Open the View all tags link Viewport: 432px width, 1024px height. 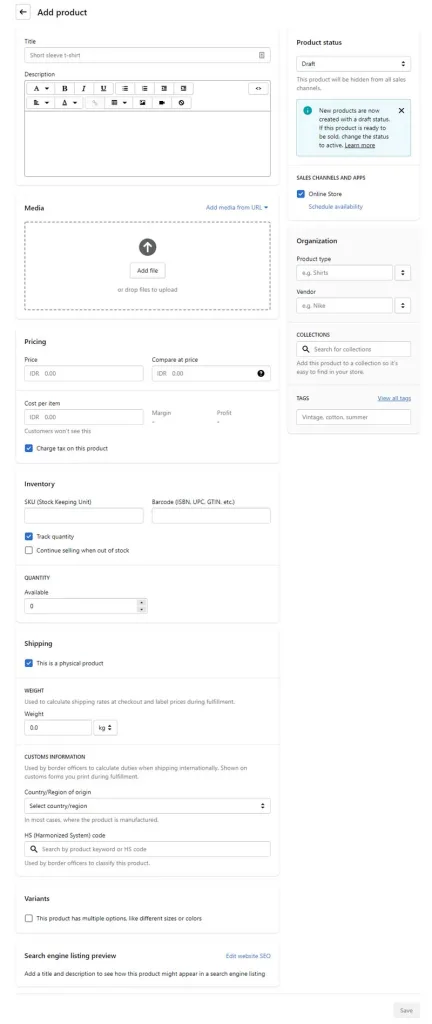pos(394,398)
